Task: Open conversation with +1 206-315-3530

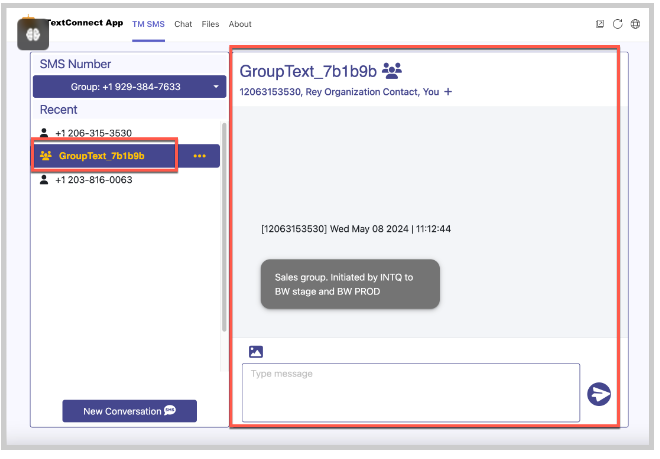Action: [x=93, y=133]
